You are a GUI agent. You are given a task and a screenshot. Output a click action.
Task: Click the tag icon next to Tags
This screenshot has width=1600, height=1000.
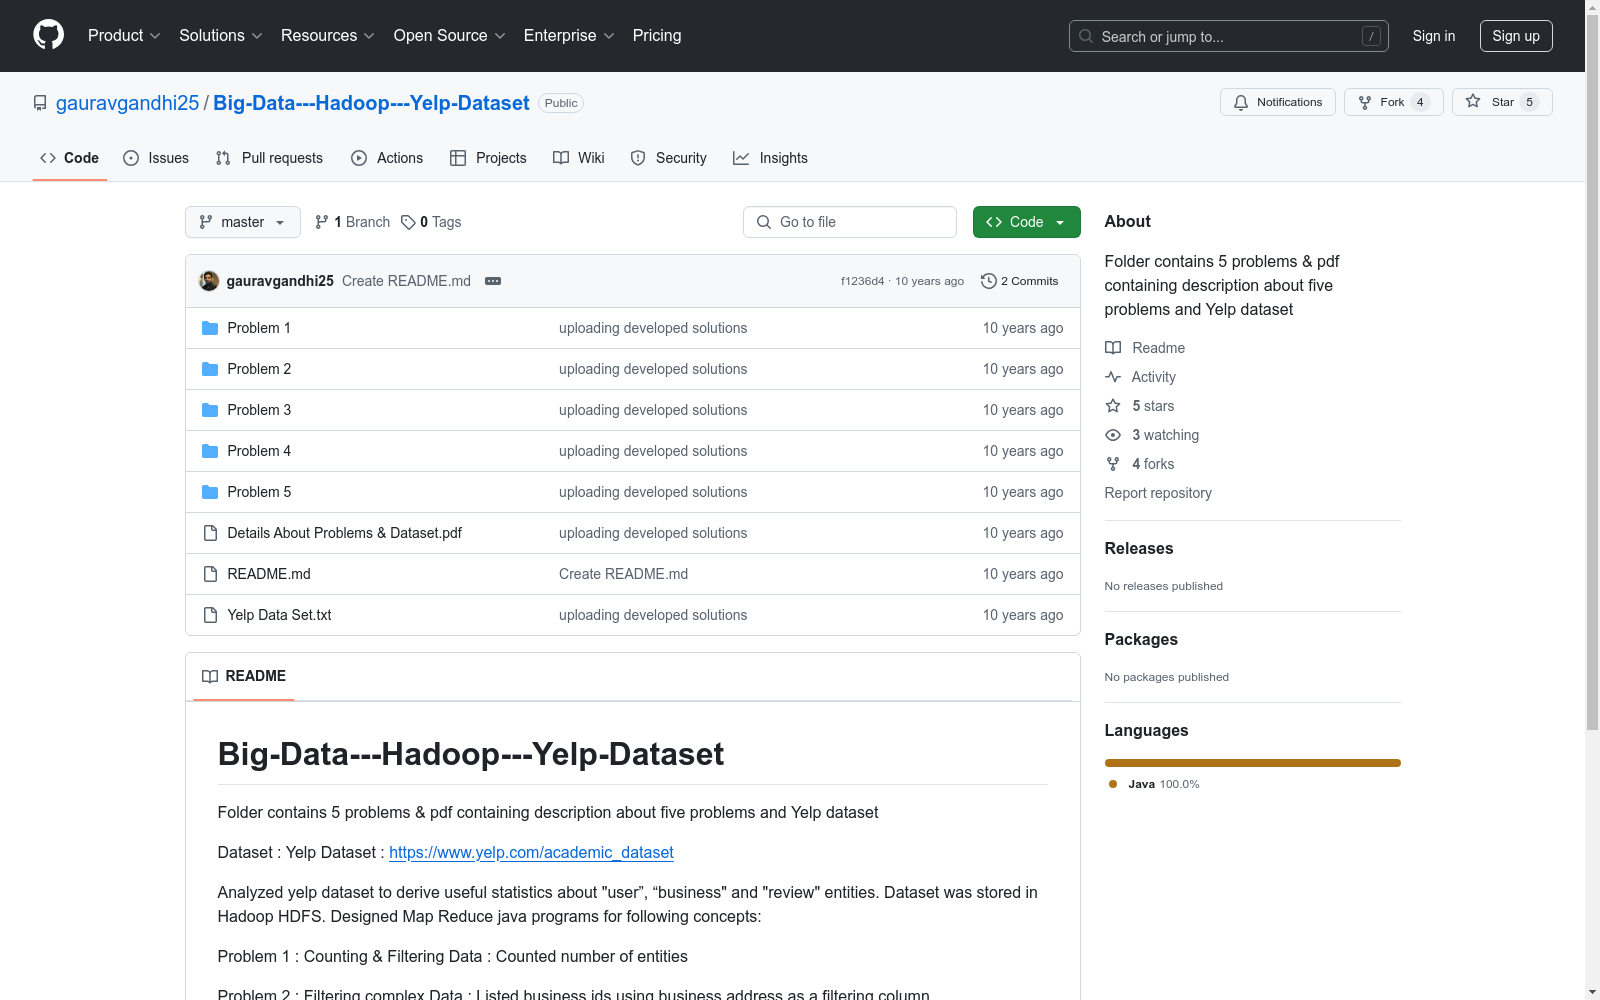pos(408,222)
